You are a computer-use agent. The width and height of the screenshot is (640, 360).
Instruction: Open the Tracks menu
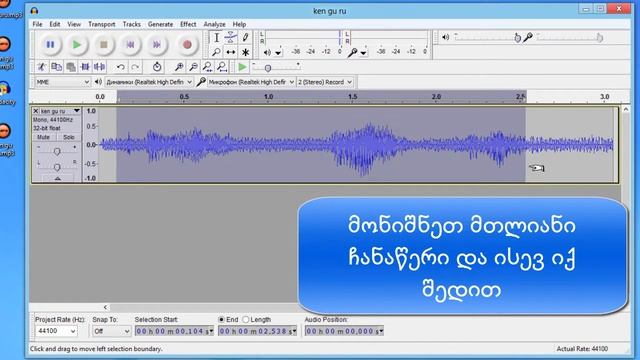click(x=131, y=24)
